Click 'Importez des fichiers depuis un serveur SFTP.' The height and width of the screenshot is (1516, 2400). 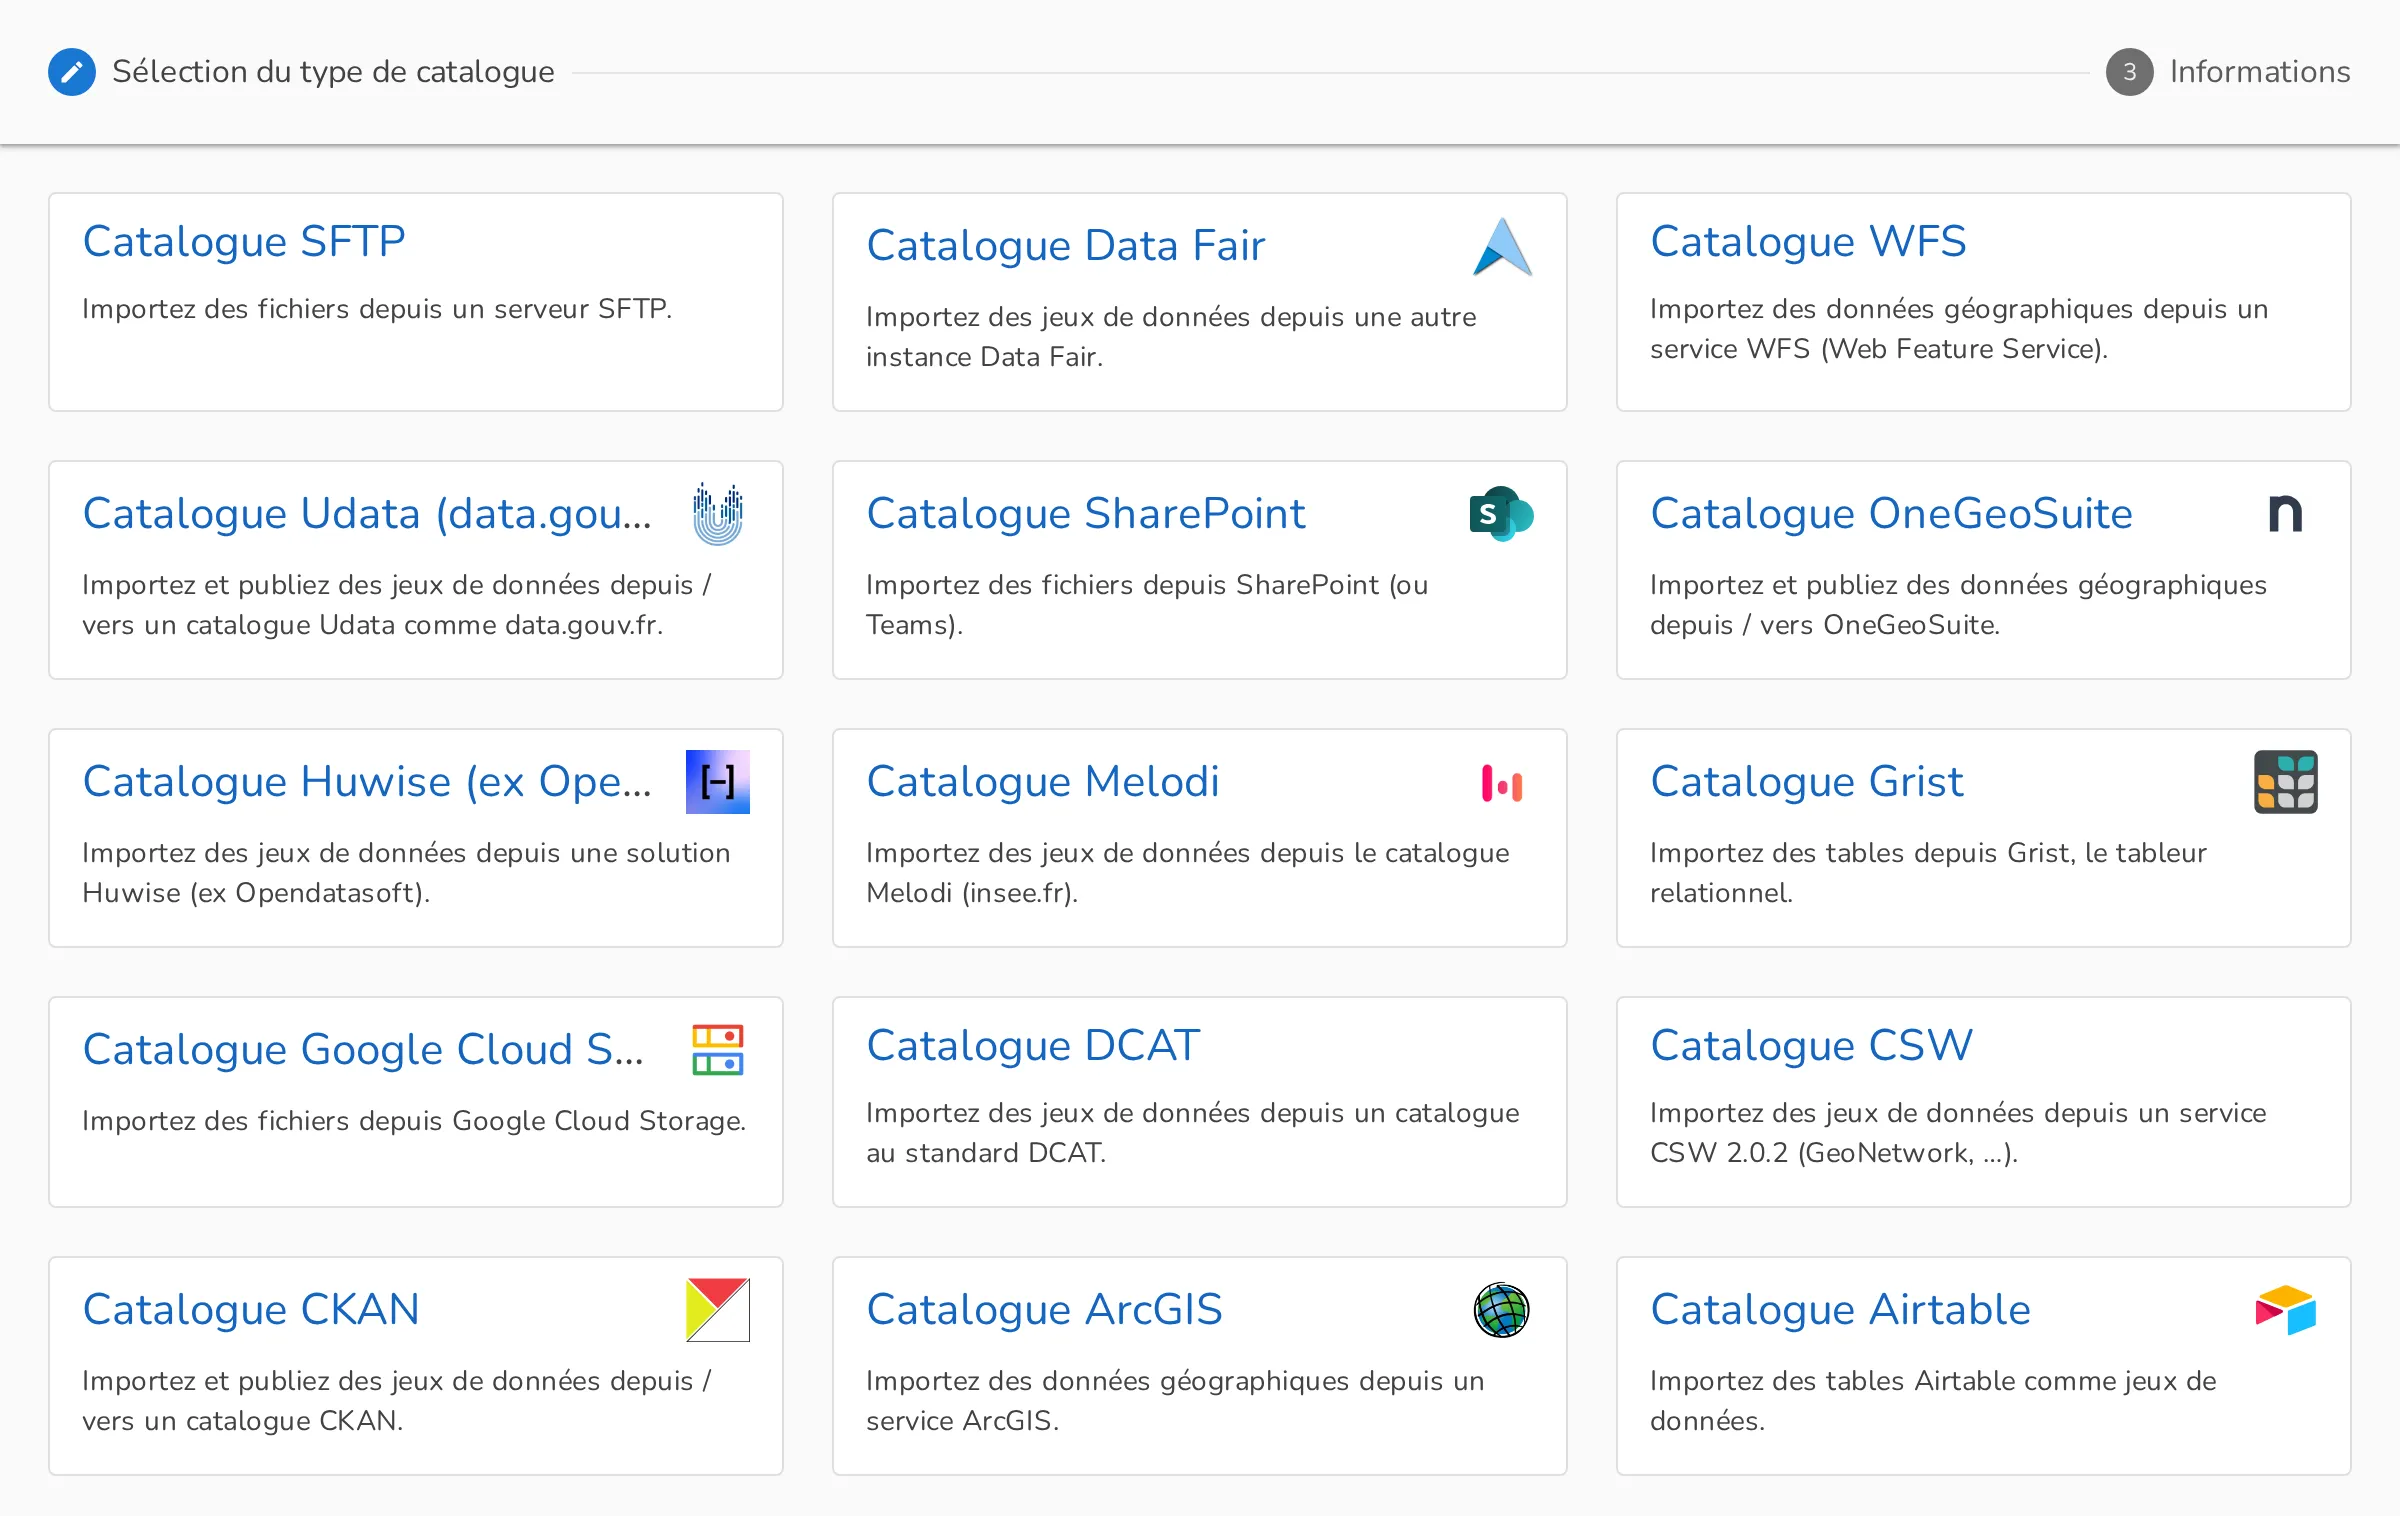(377, 308)
